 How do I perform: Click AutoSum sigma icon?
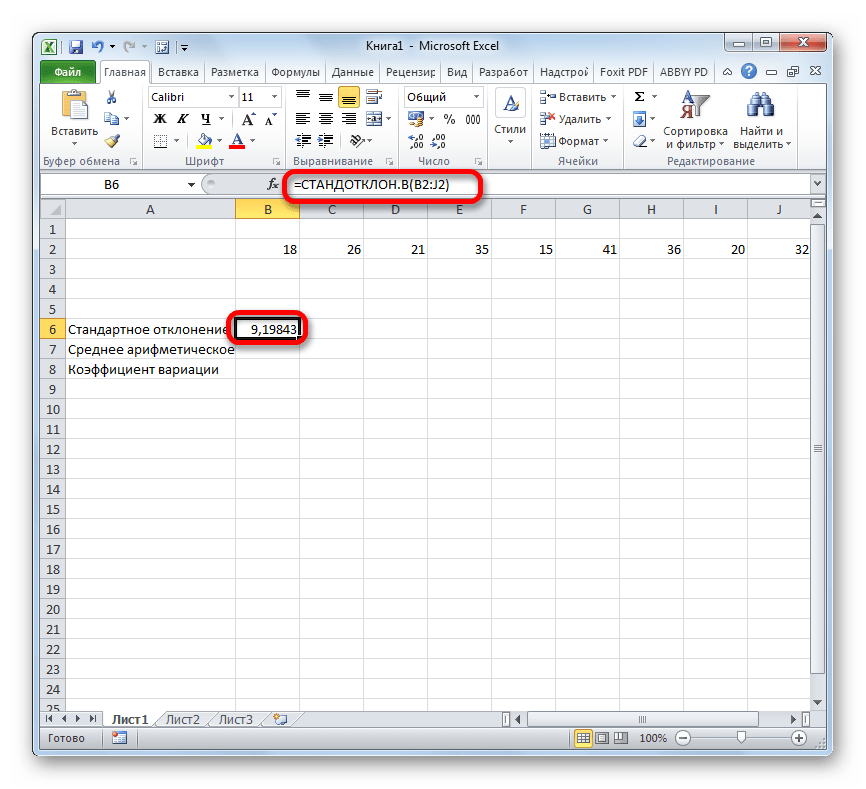pos(640,97)
